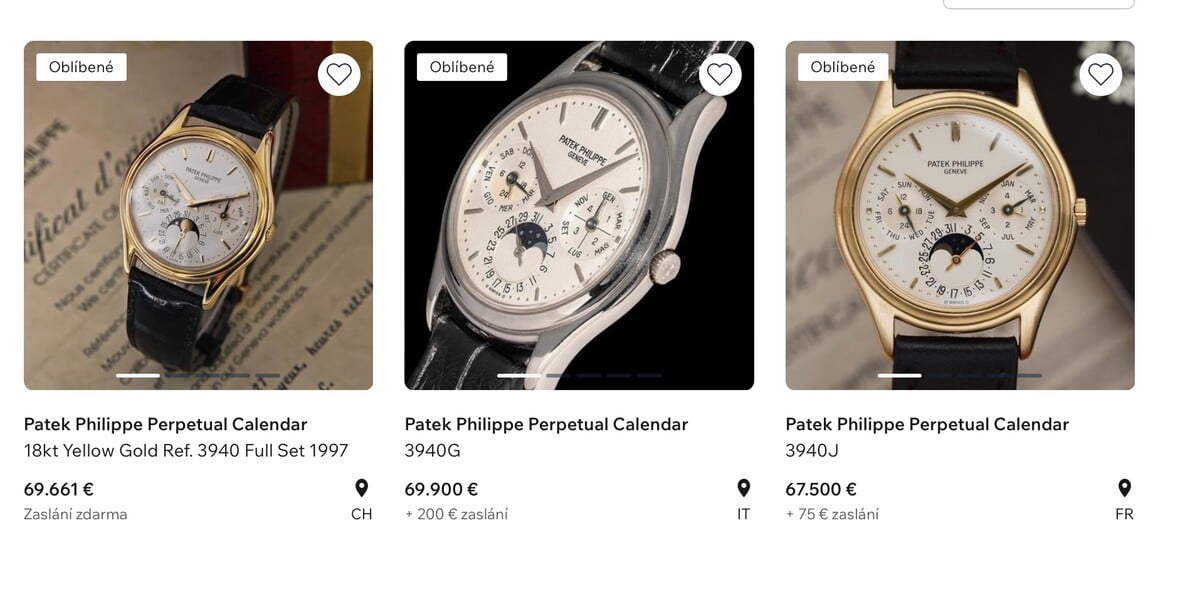The image size is (1200, 592).
Task: Select the Oblíbené badge on the first card
Action: tap(81, 66)
